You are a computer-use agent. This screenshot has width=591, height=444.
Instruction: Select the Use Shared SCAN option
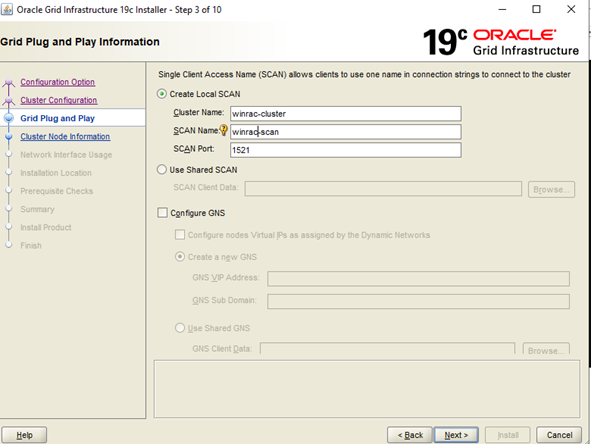tap(162, 170)
